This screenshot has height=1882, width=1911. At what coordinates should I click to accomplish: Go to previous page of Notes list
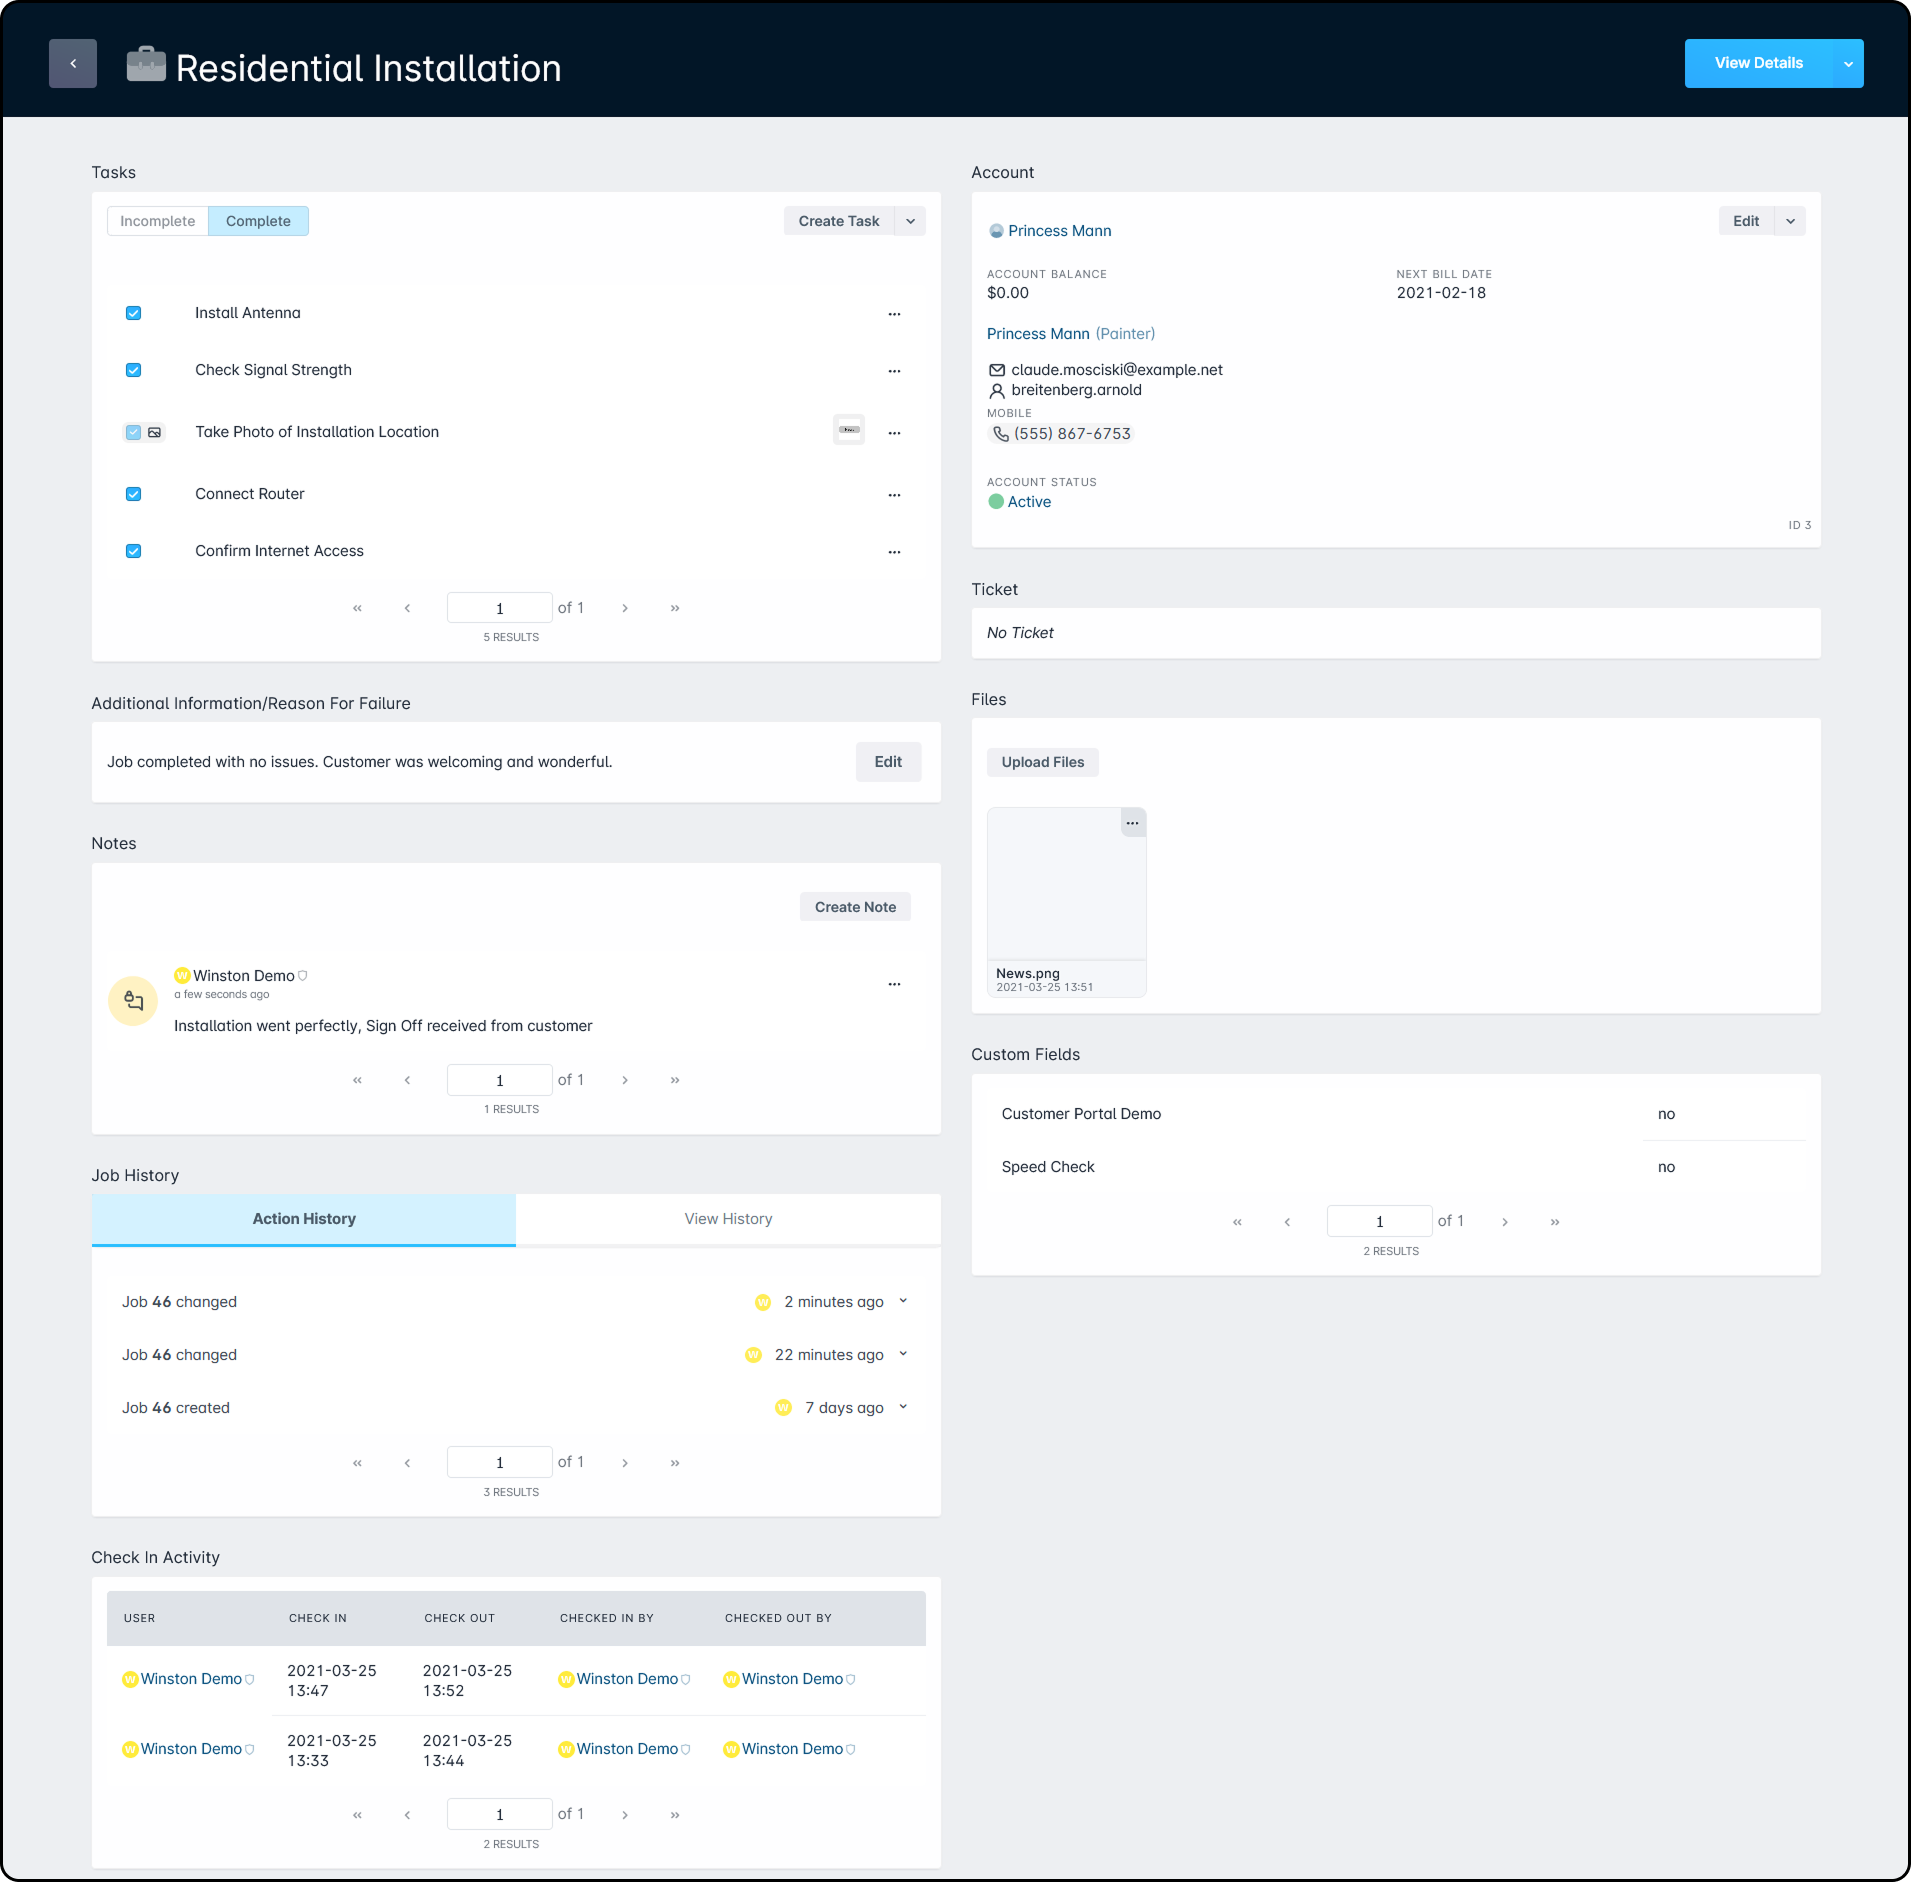pos(407,1080)
